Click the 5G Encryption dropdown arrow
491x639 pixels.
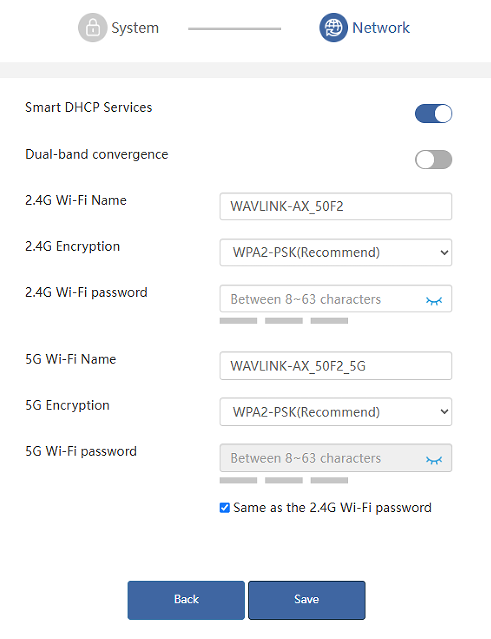click(x=444, y=412)
